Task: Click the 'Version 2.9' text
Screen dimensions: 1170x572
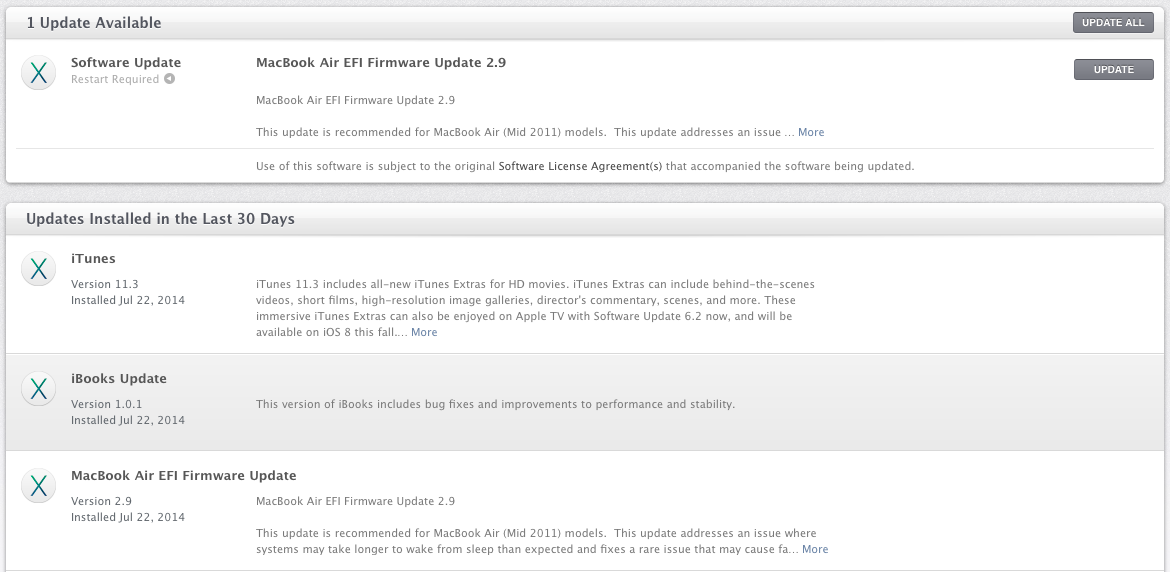Action: pos(101,501)
